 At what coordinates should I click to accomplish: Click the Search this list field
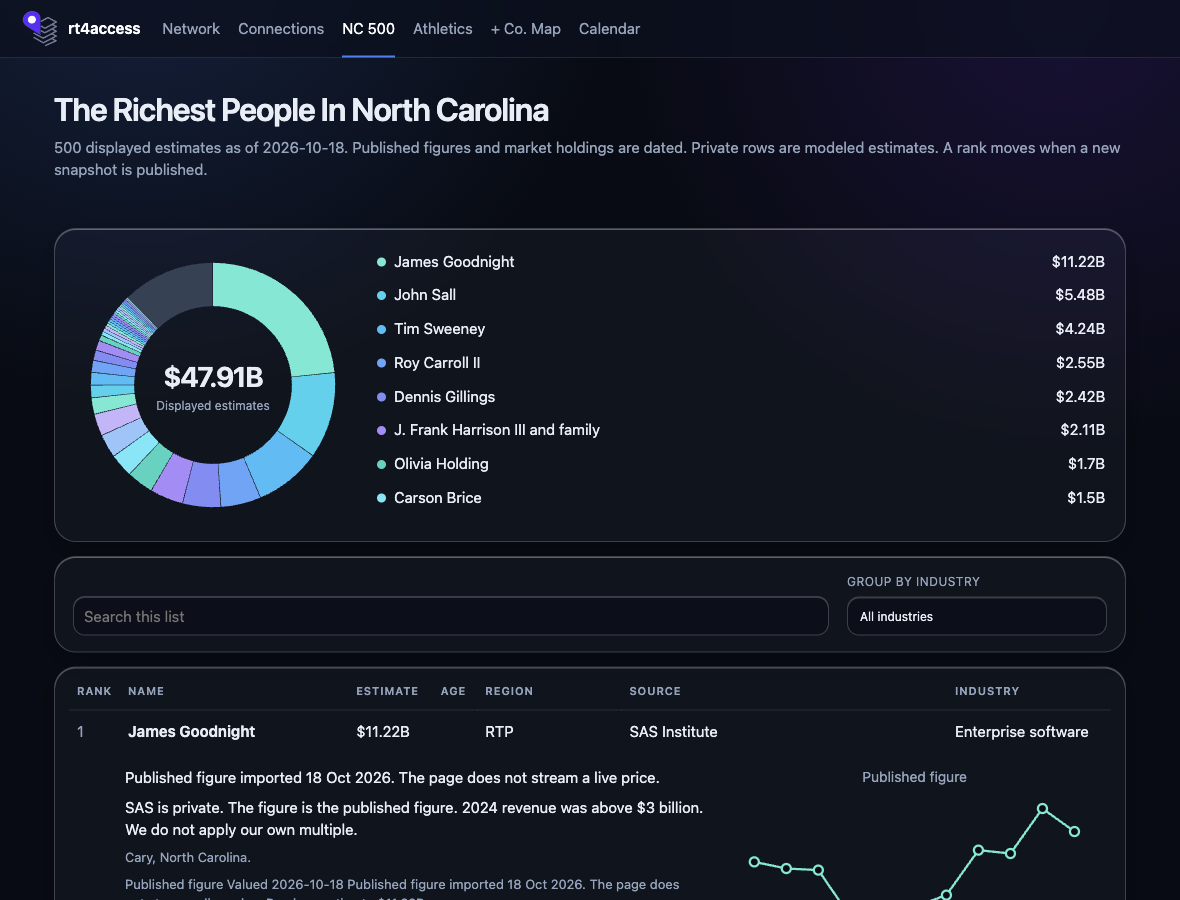(x=451, y=616)
